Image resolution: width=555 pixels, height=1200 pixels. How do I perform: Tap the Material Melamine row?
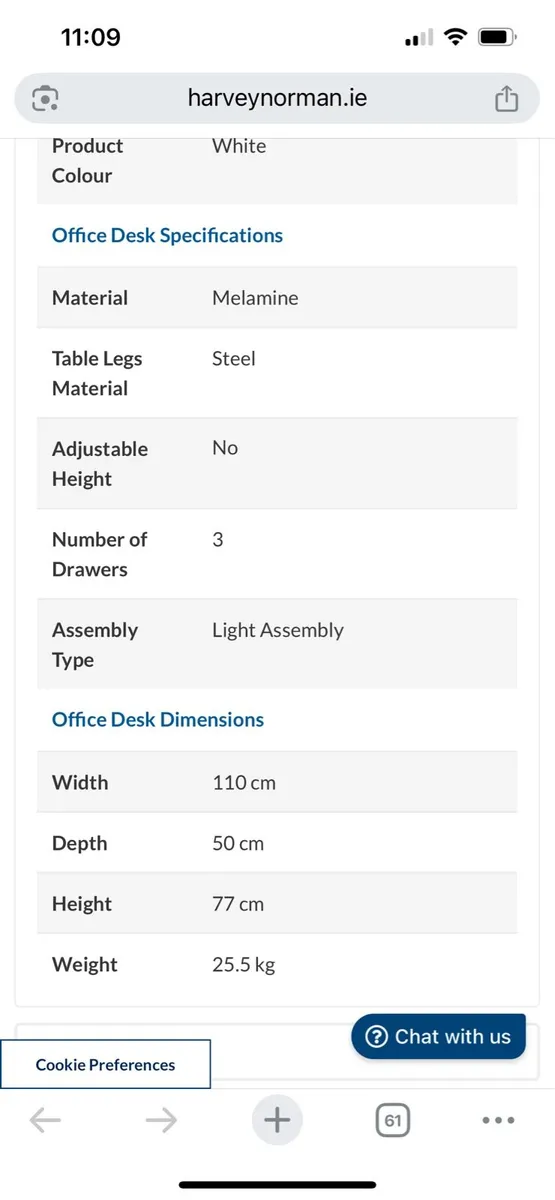point(277,297)
